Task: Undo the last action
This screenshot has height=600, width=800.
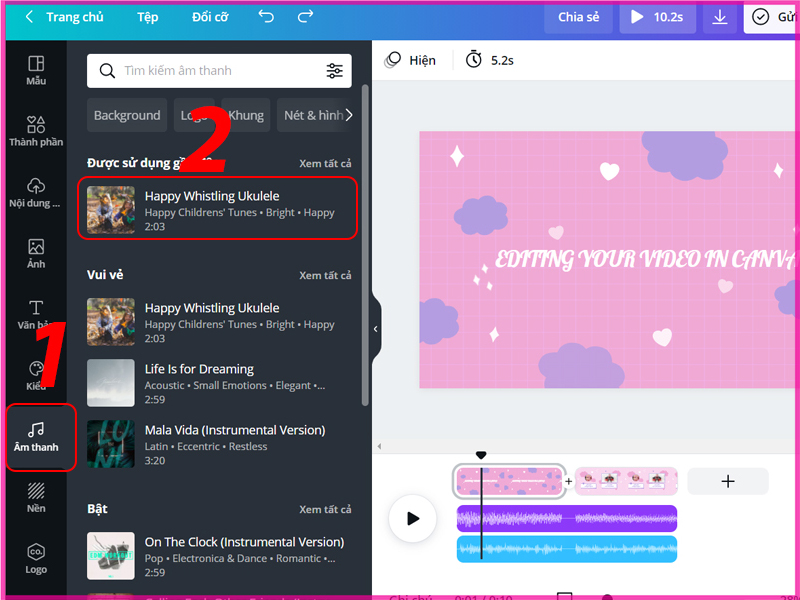Action: point(266,17)
